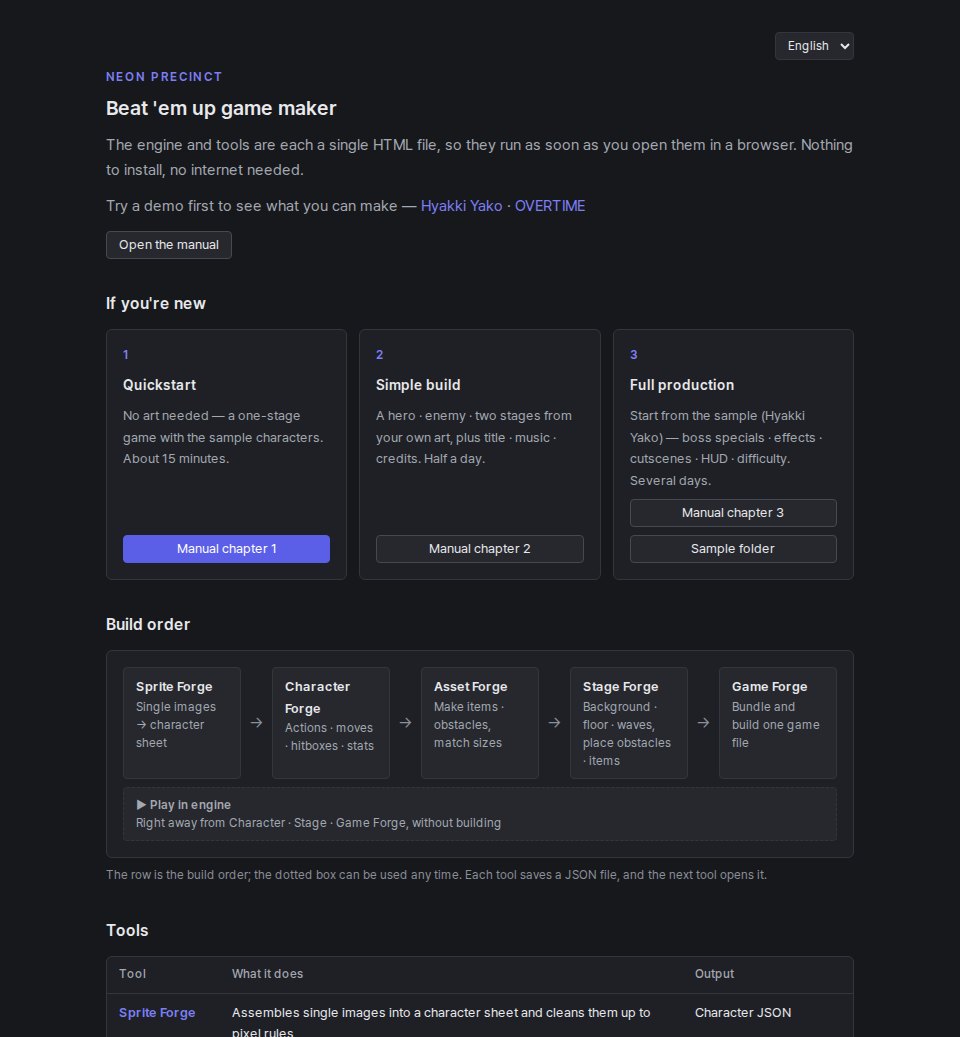This screenshot has height=1037, width=960.
Task: Click the play triangle icon beside Play in engine
Action: (141, 805)
